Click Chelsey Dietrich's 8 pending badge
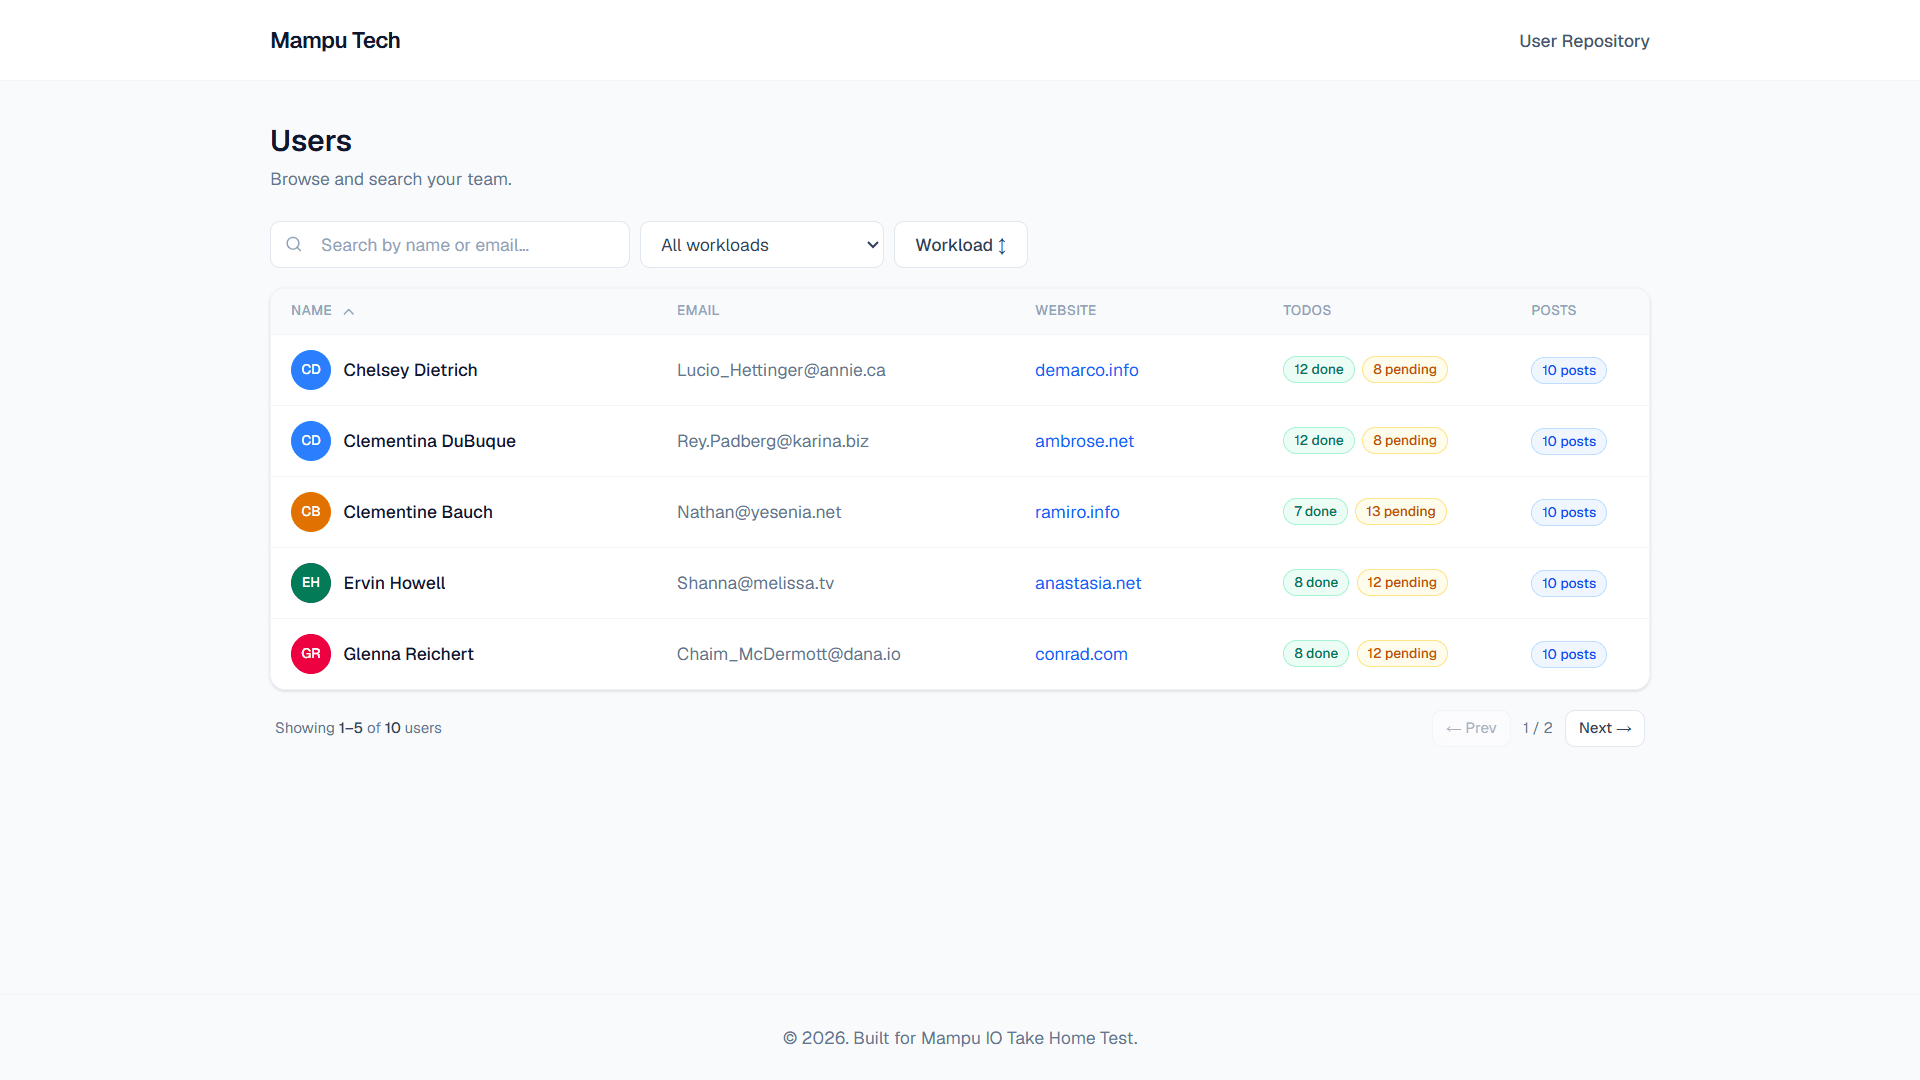Viewport: 1920px width, 1080px height. (1404, 370)
